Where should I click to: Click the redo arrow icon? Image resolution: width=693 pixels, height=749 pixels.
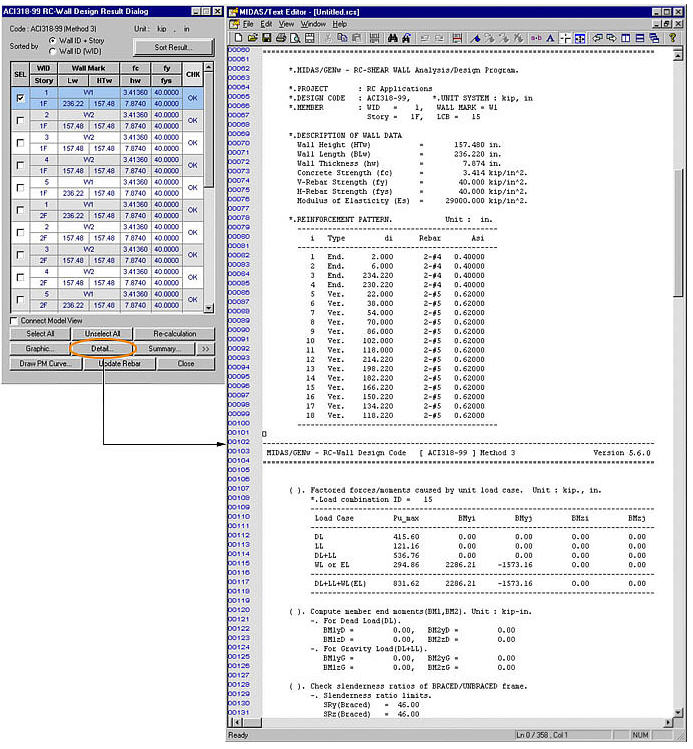(439, 38)
